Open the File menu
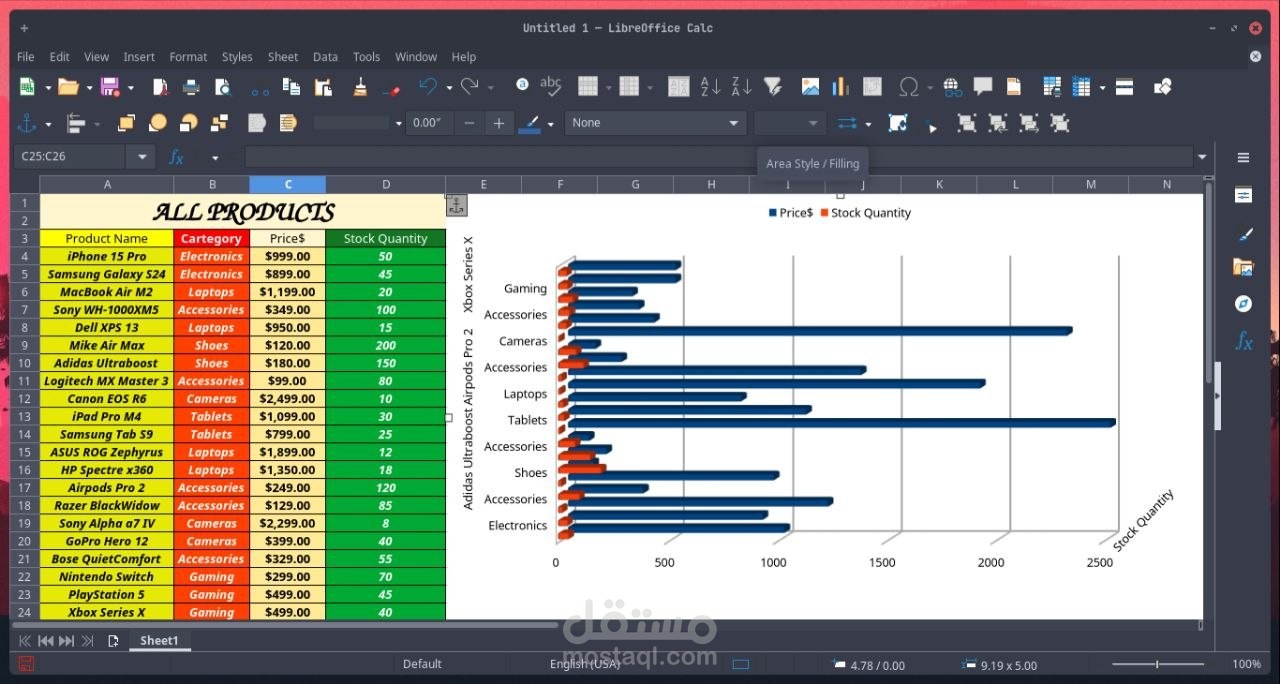1280x684 pixels. [25, 57]
